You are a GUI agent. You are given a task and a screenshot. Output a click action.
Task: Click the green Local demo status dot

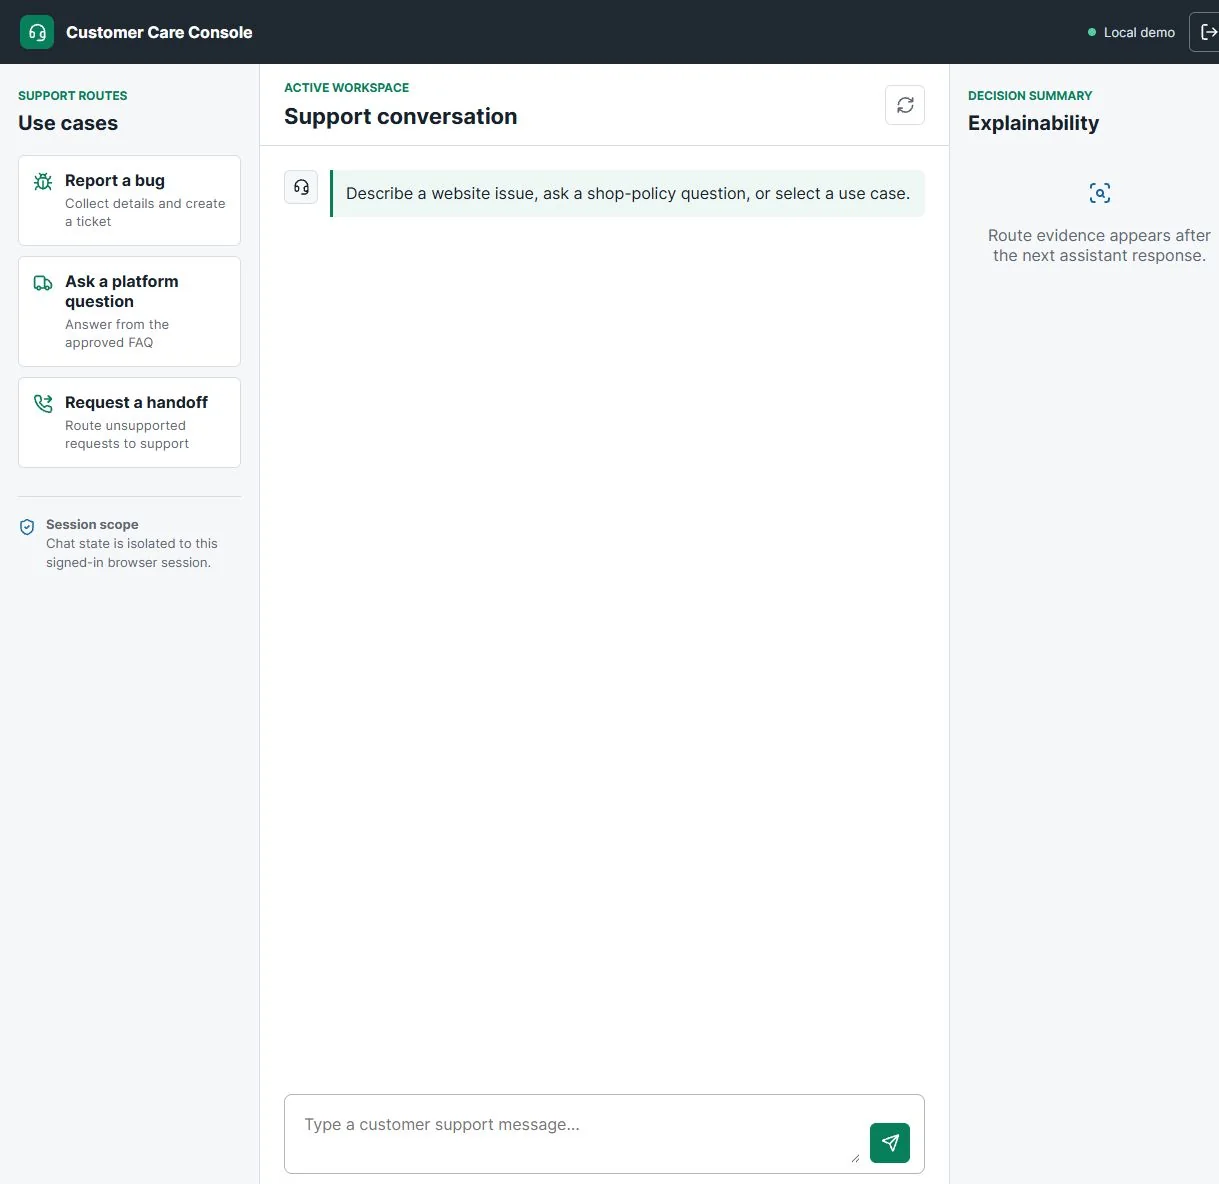click(1092, 32)
